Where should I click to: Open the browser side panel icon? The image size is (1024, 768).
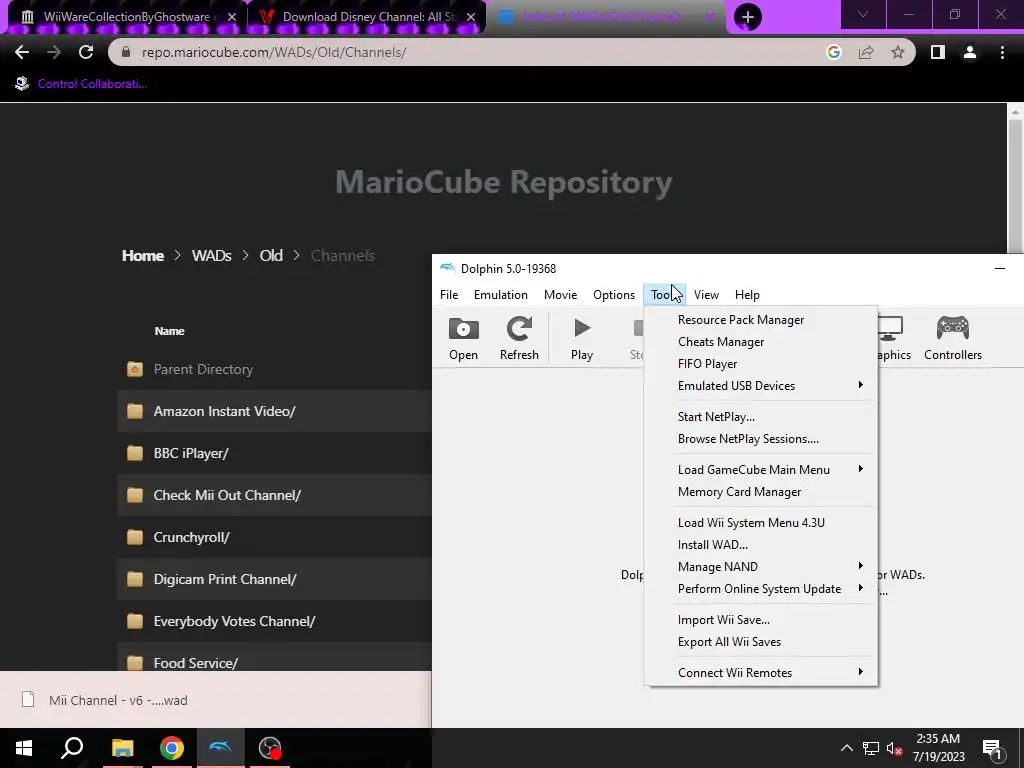[938, 52]
